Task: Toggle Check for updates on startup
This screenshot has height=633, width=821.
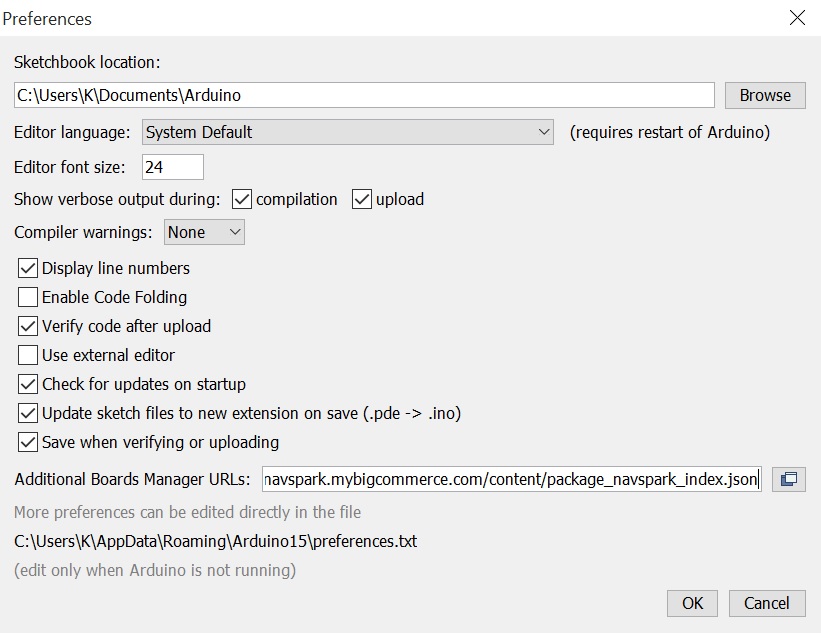Action: 28,384
